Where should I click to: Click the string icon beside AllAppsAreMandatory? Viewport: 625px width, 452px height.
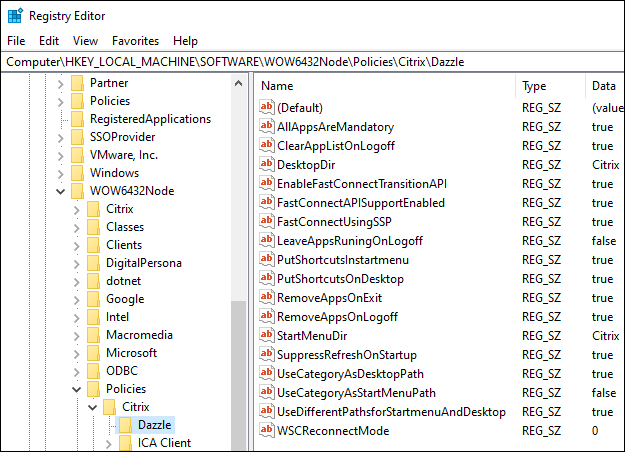pos(267,127)
